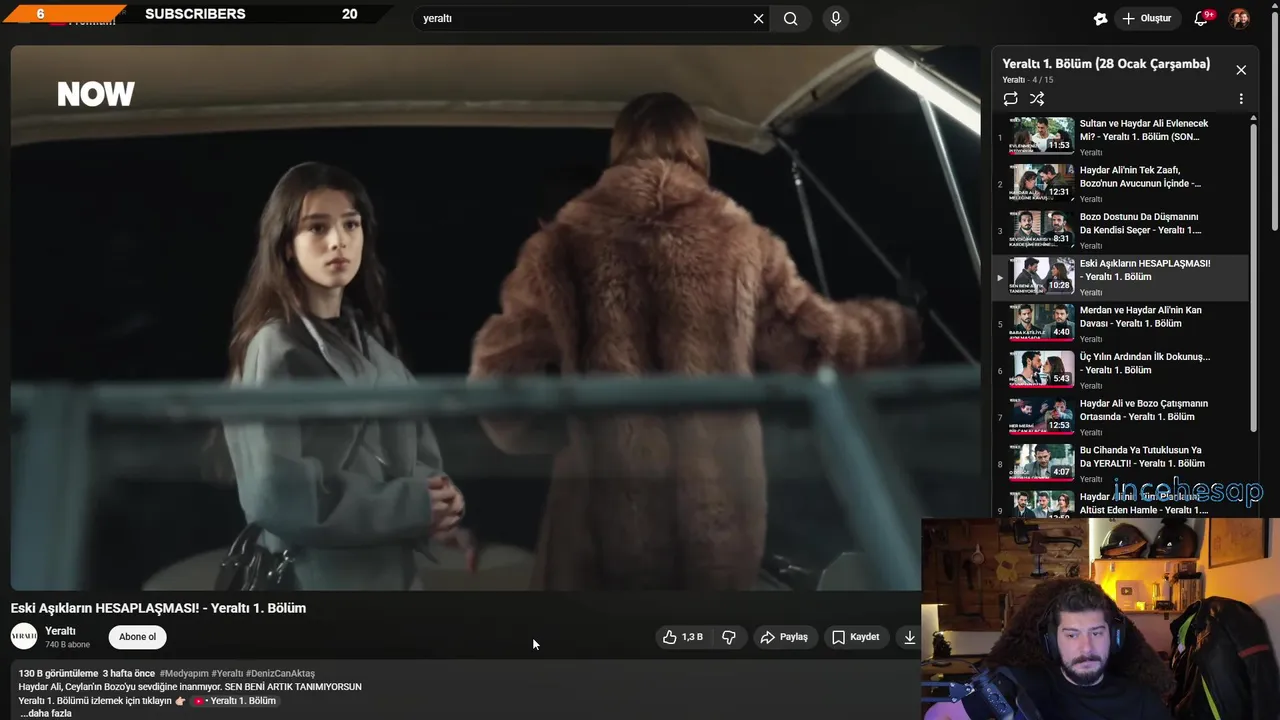1280x720 pixels.
Task: Close the playlist panel
Action: click(x=1241, y=70)
